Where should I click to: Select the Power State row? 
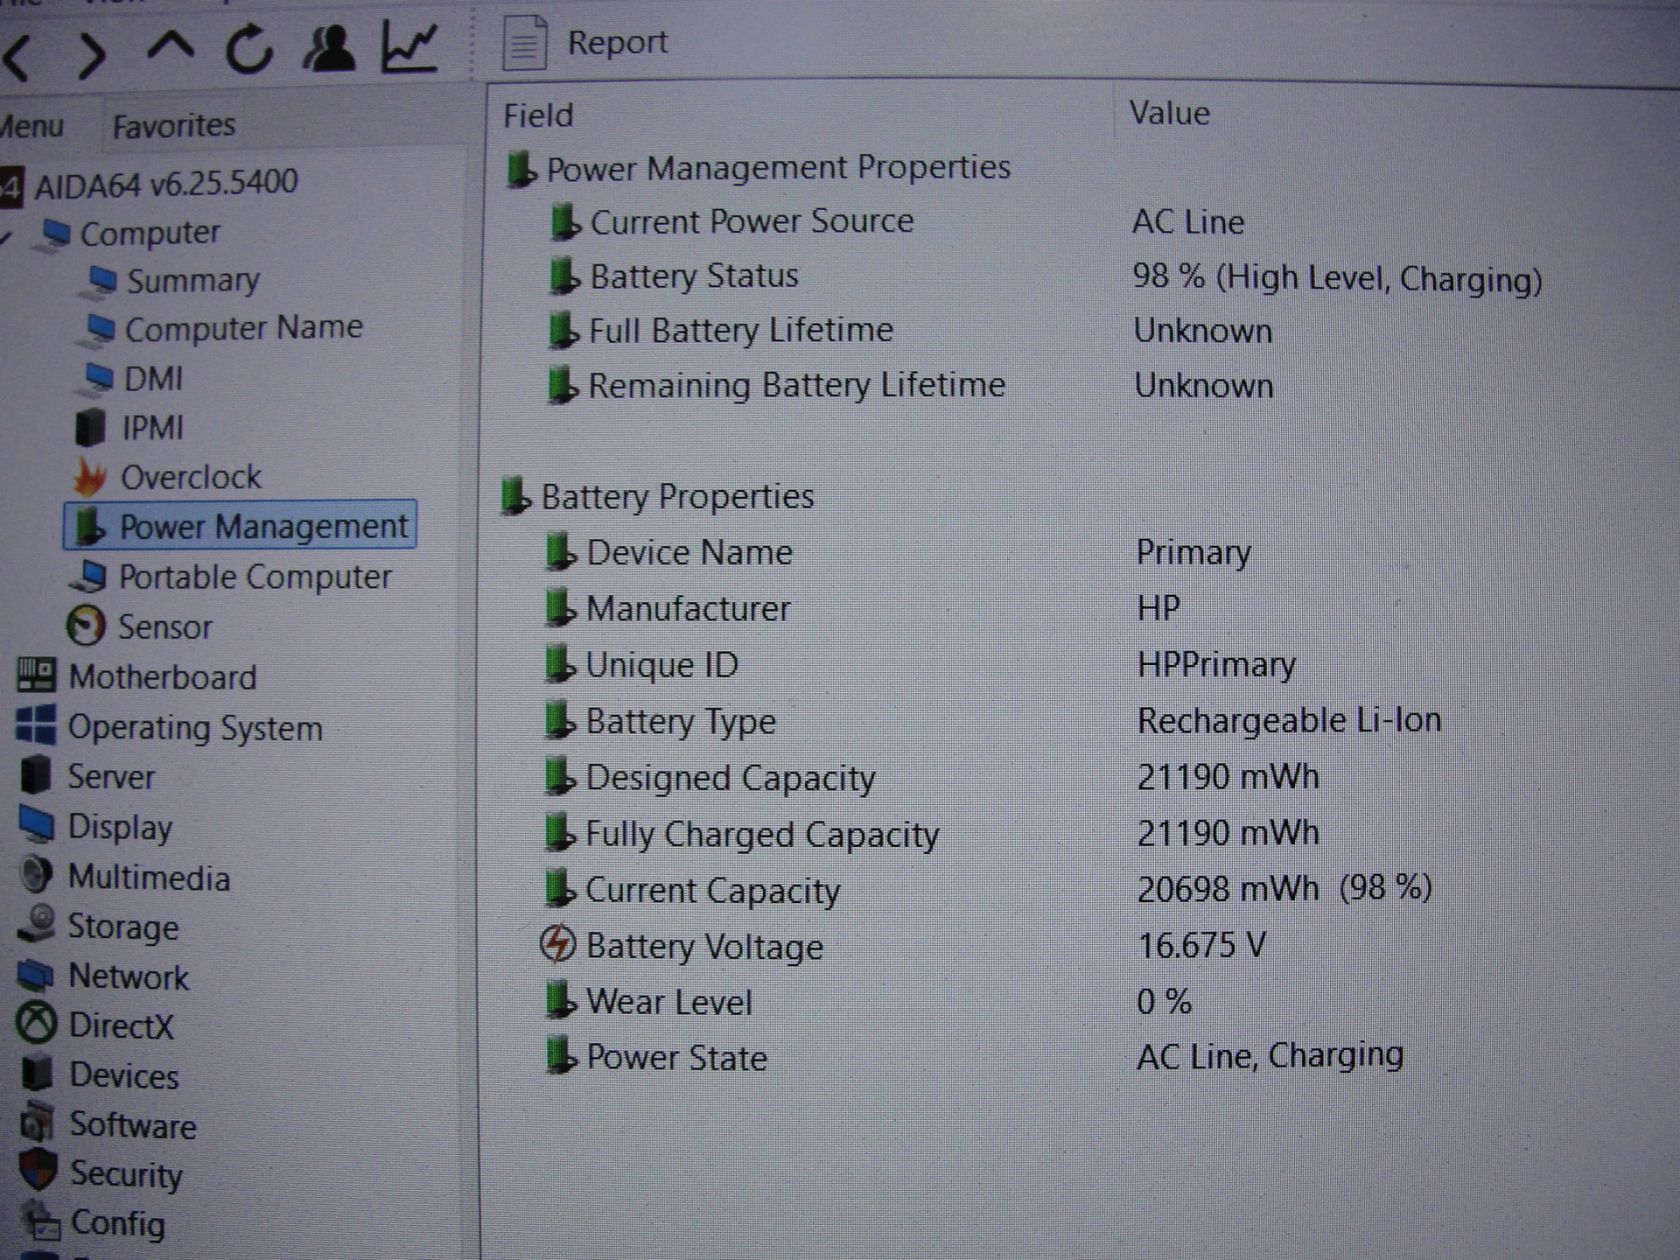click(x=974, y=1056)
